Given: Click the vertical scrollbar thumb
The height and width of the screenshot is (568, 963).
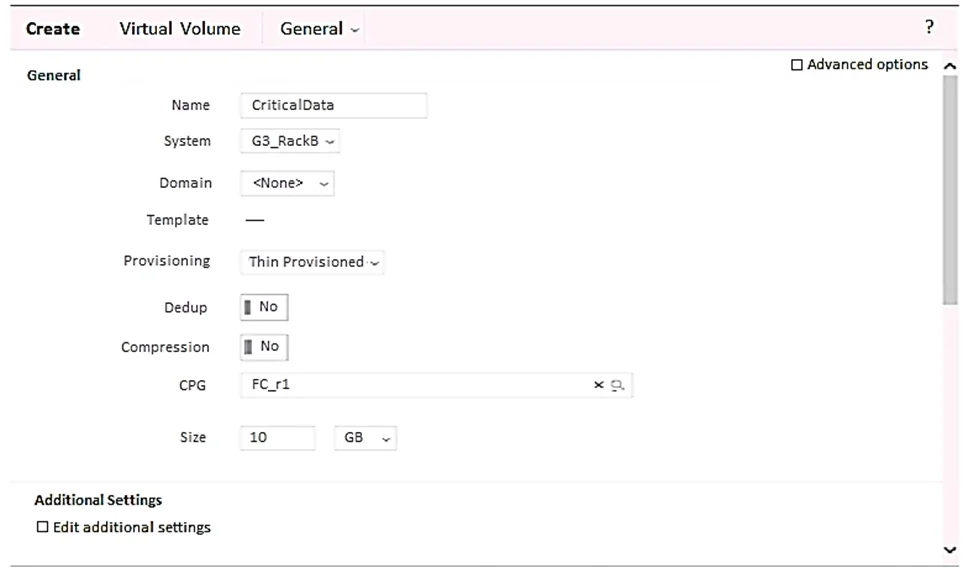Looking at the screenshot, I should [950, 190].
